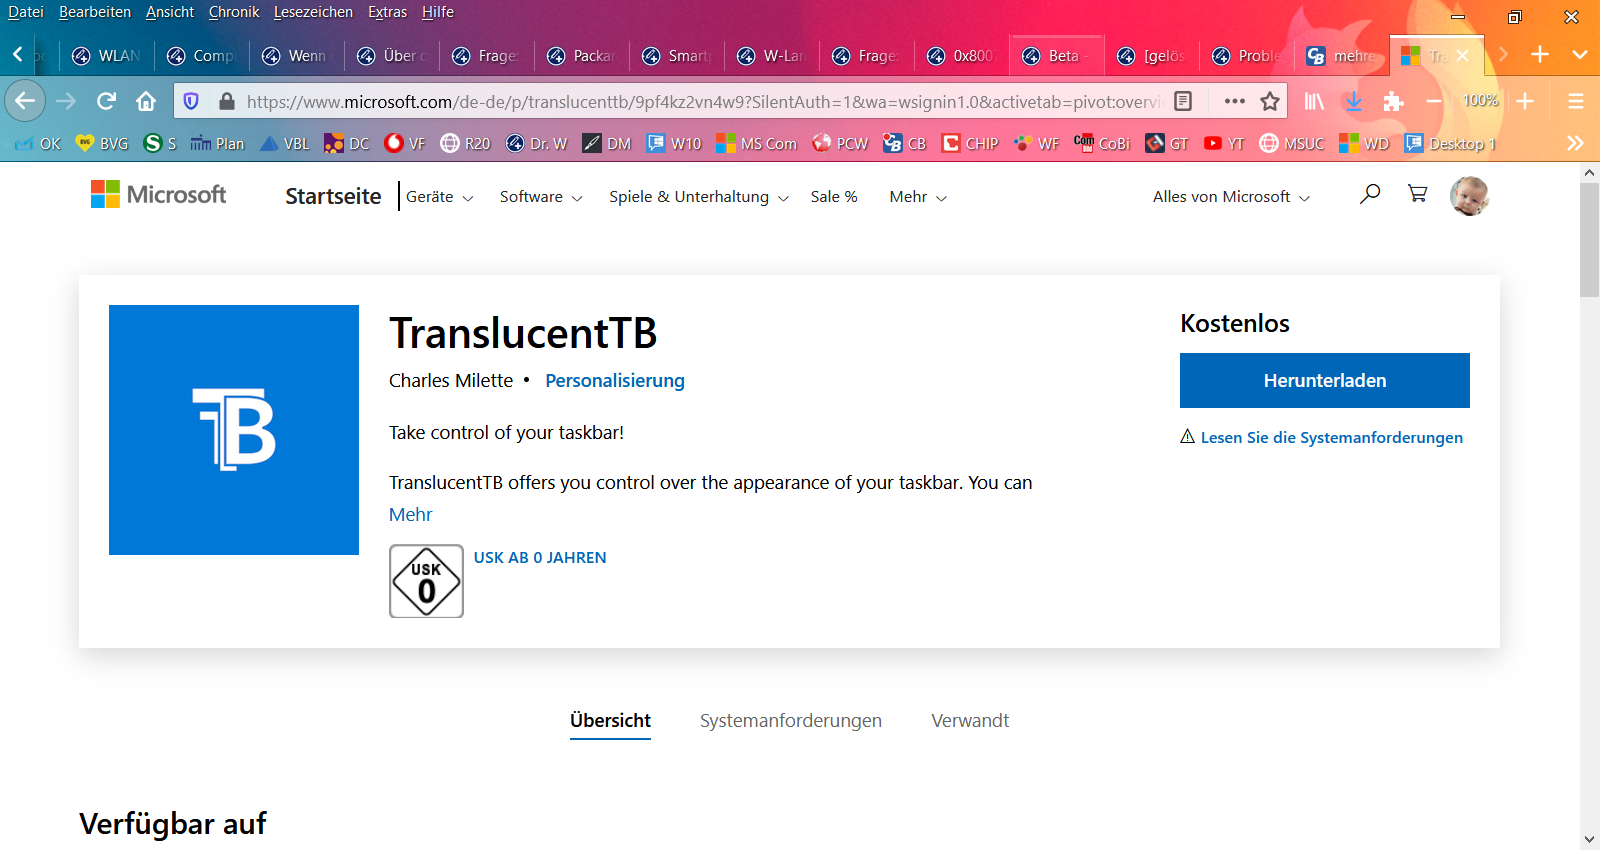The image size is (1600, 850).
Task: Show downloads panel arrow
Action: (1354, 101)
